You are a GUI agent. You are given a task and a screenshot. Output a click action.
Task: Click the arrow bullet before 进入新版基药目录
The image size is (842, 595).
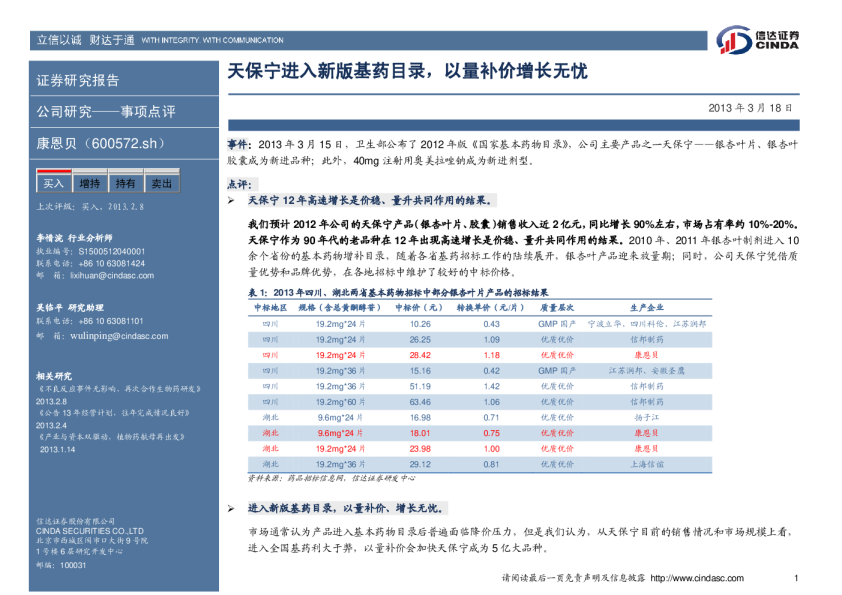231,508
